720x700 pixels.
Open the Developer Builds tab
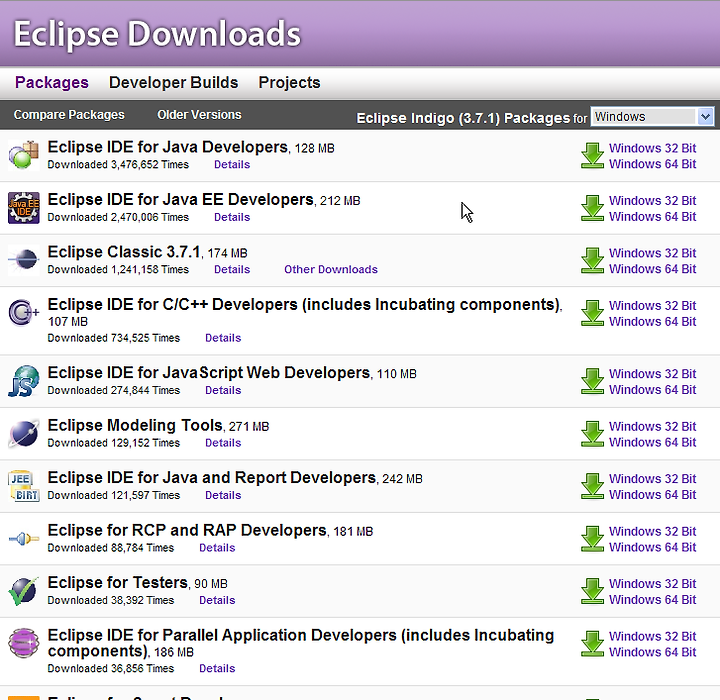click(174, 83)
